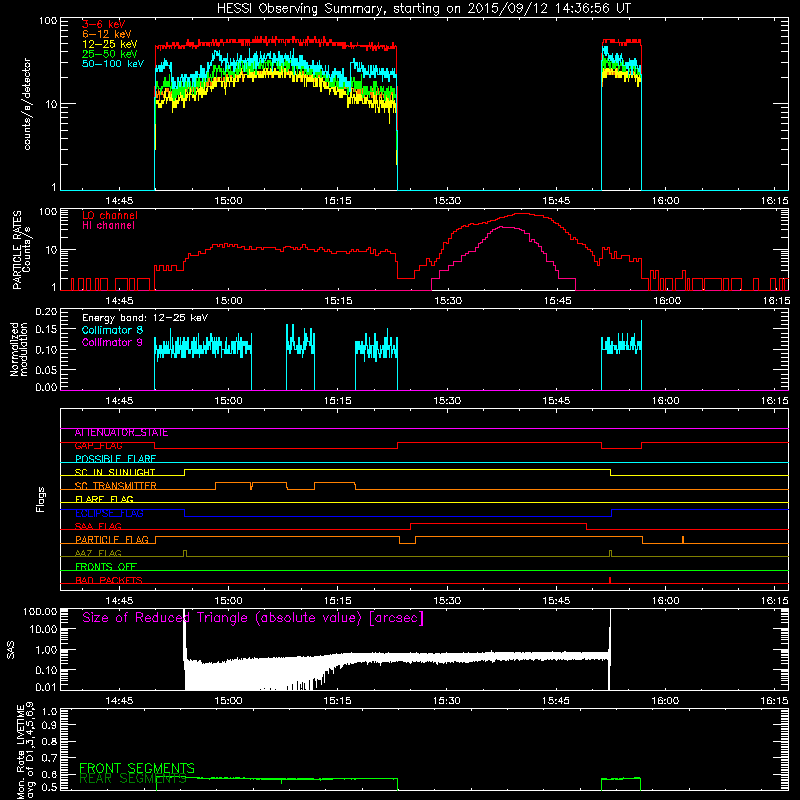This screenshot has width=800, height=800.
Task: Click the '15:00' tick under the count-rate panel
Action: (228, 201)
